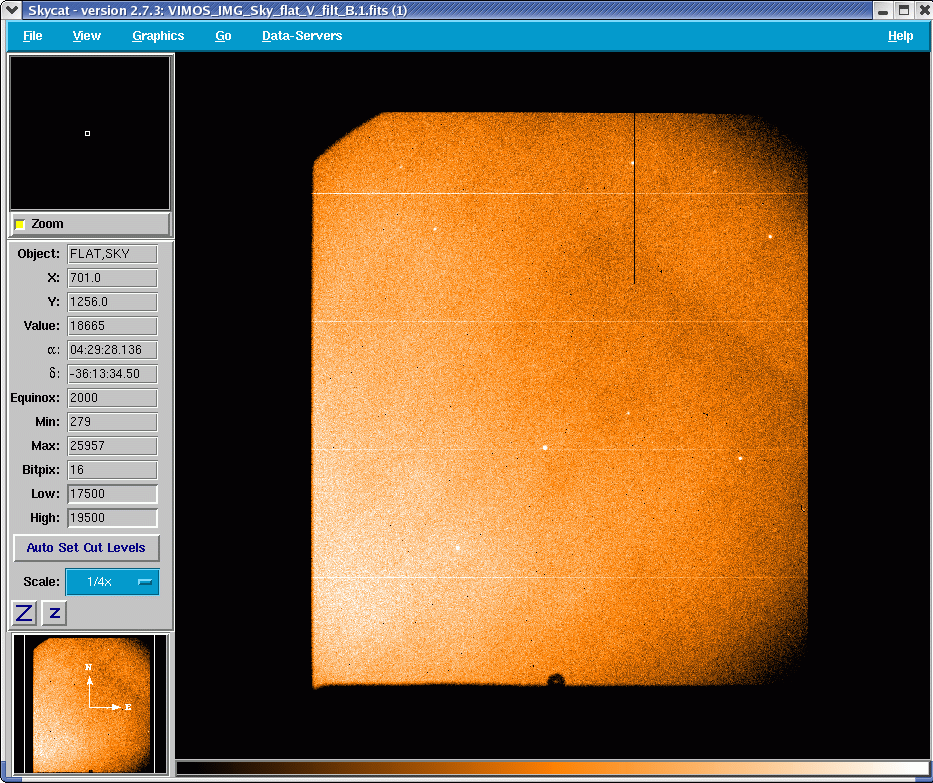Click the right ascension value 04:29:28.136
The height and width of the screenshot is (783, 933).
pos(112,350)
